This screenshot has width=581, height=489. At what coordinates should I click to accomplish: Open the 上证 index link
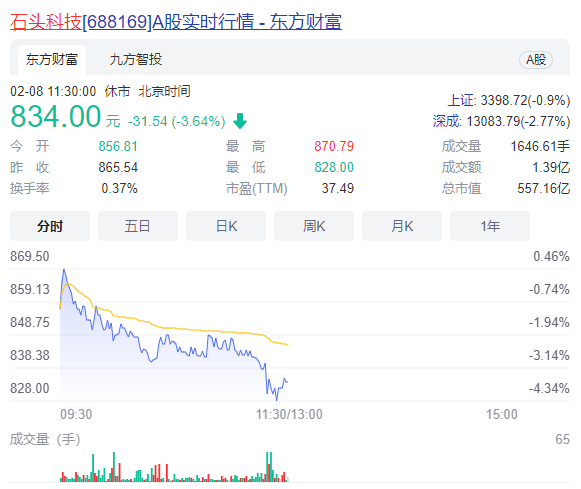click(x=461, y=100)
